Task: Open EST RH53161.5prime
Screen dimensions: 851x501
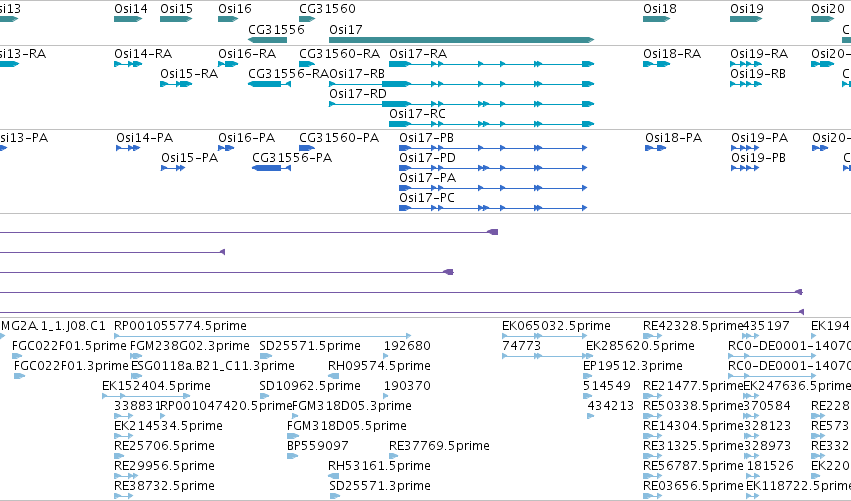Action: point(379,466)
